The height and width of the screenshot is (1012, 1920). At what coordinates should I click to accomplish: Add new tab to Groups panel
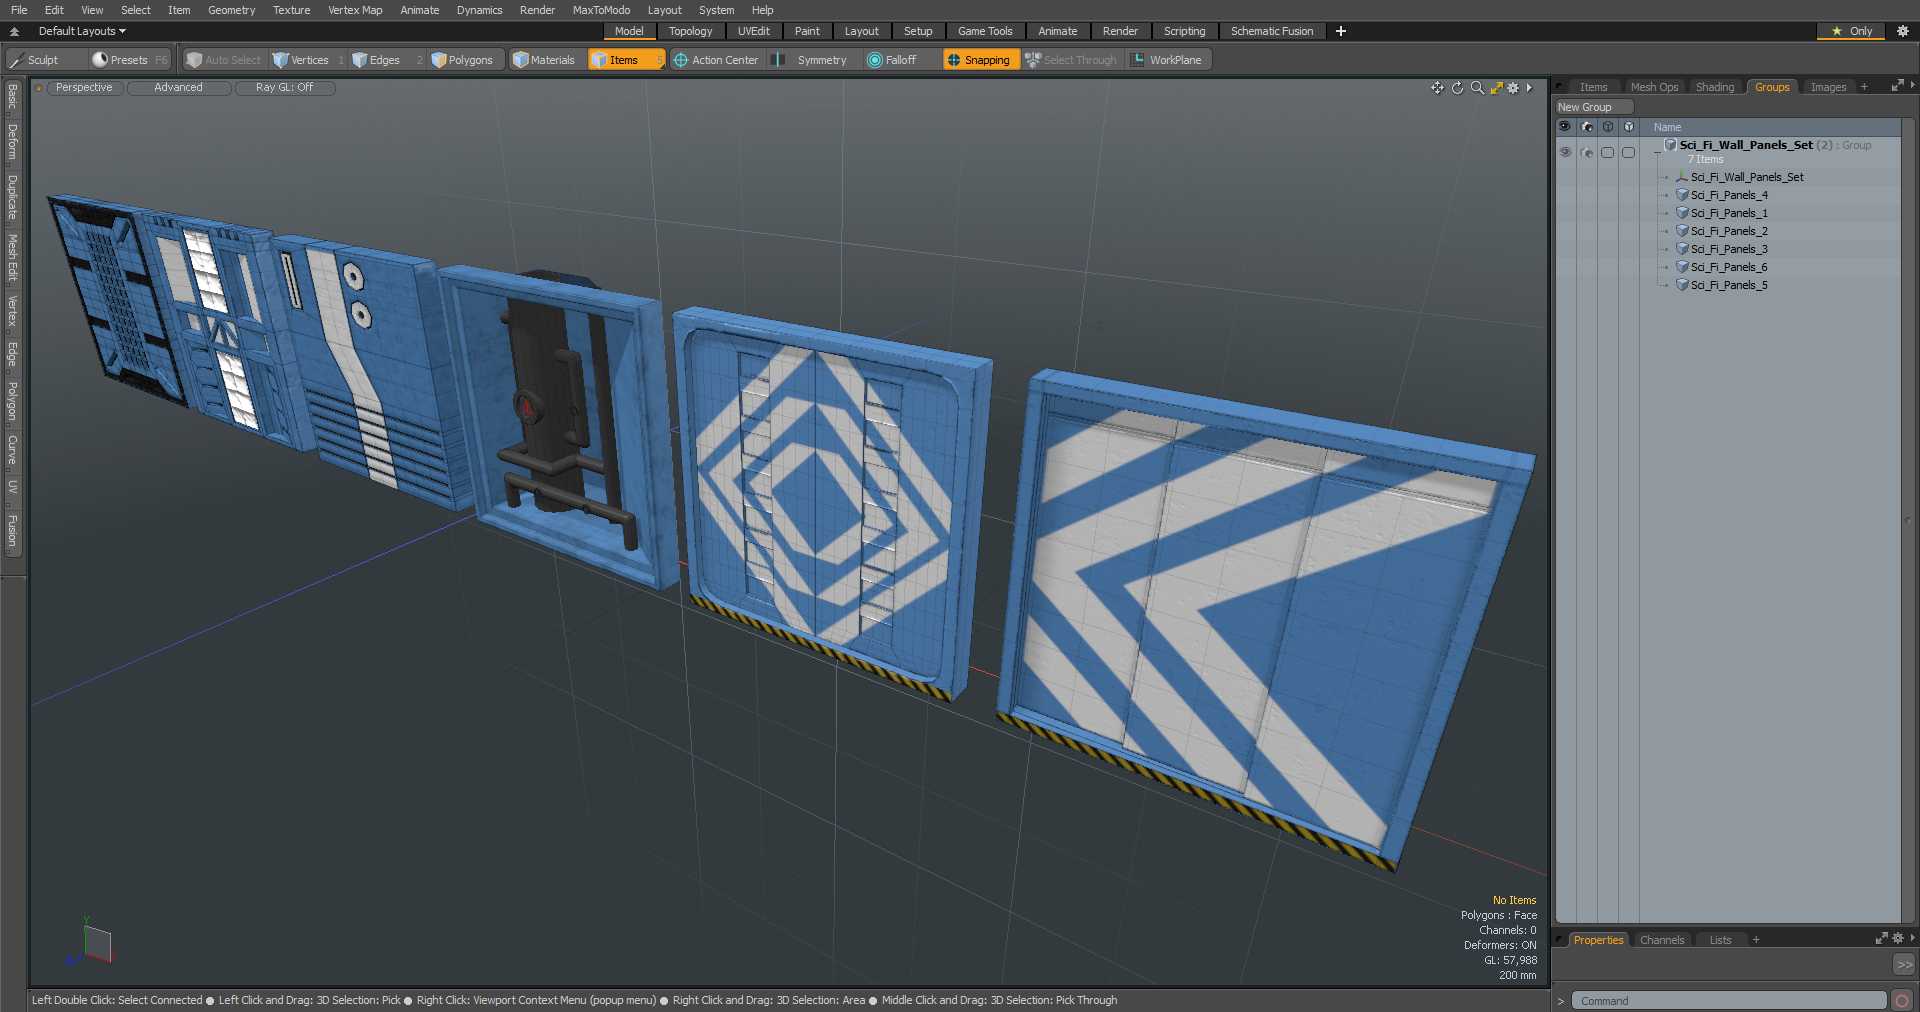pos(1864,87)
